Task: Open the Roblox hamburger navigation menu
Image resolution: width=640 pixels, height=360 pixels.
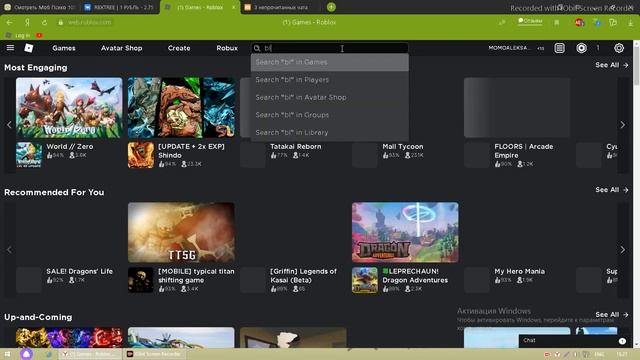Action: pyautogui.click(x=10, y=48)
